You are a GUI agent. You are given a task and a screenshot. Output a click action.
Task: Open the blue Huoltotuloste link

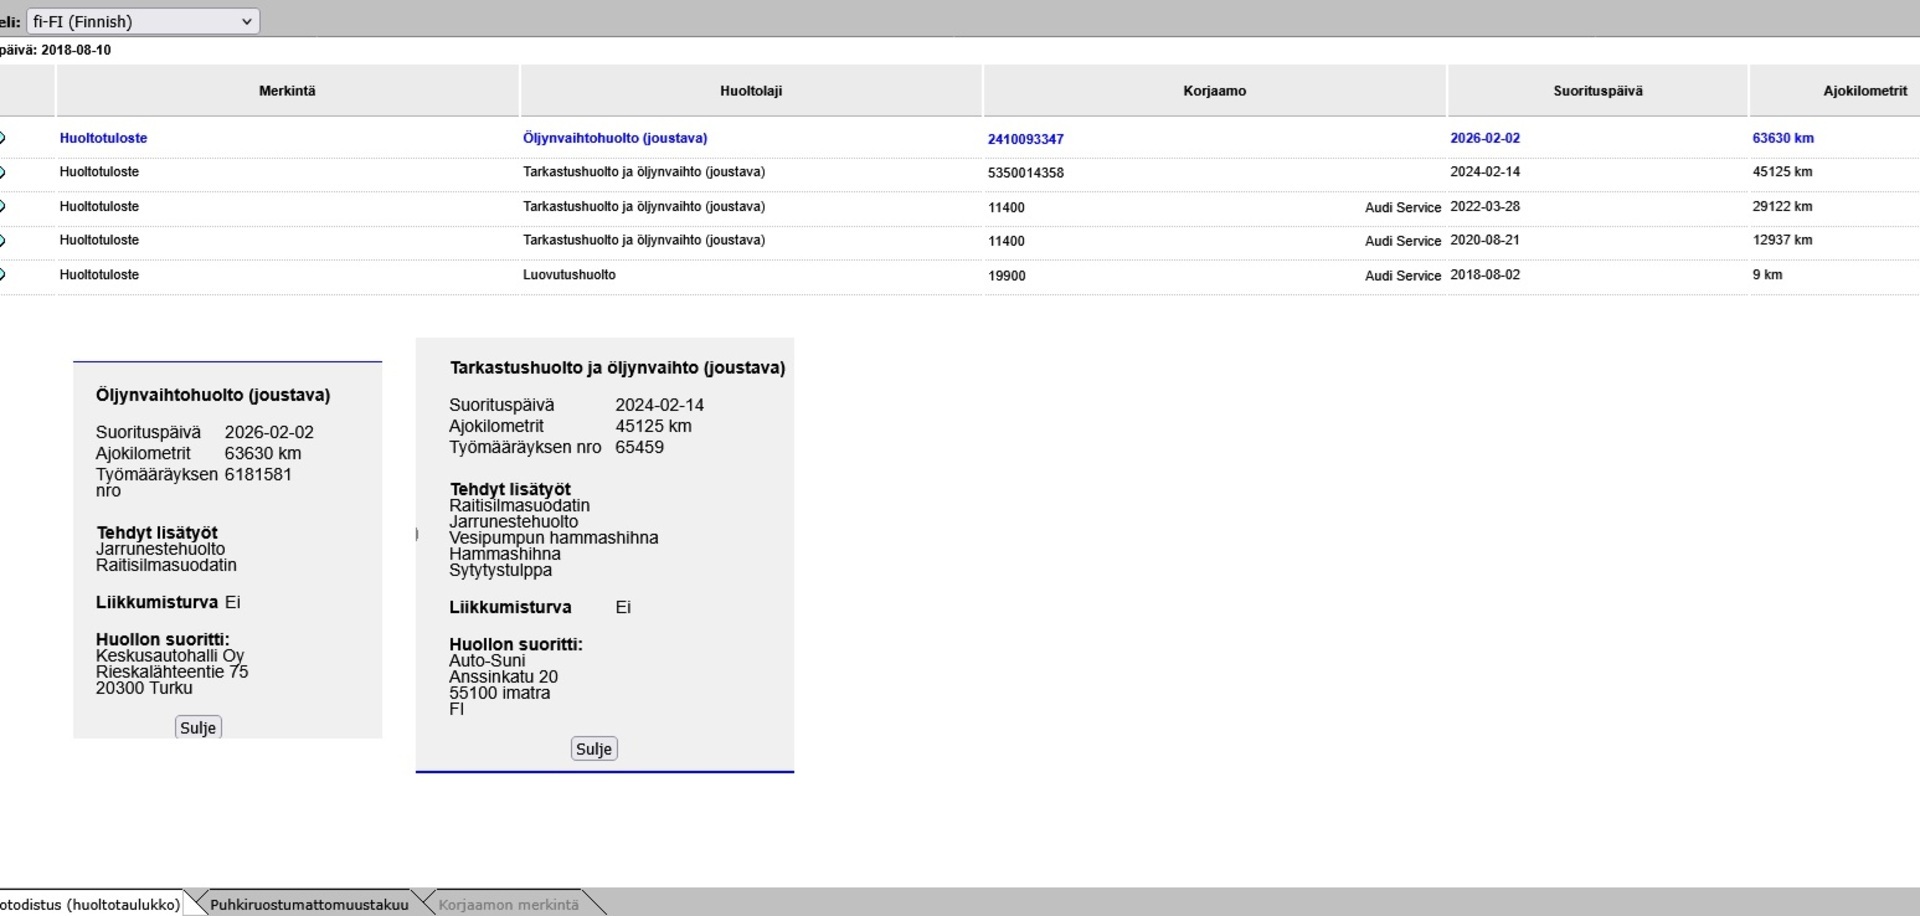pyautogui.click(x=103, y=138)
